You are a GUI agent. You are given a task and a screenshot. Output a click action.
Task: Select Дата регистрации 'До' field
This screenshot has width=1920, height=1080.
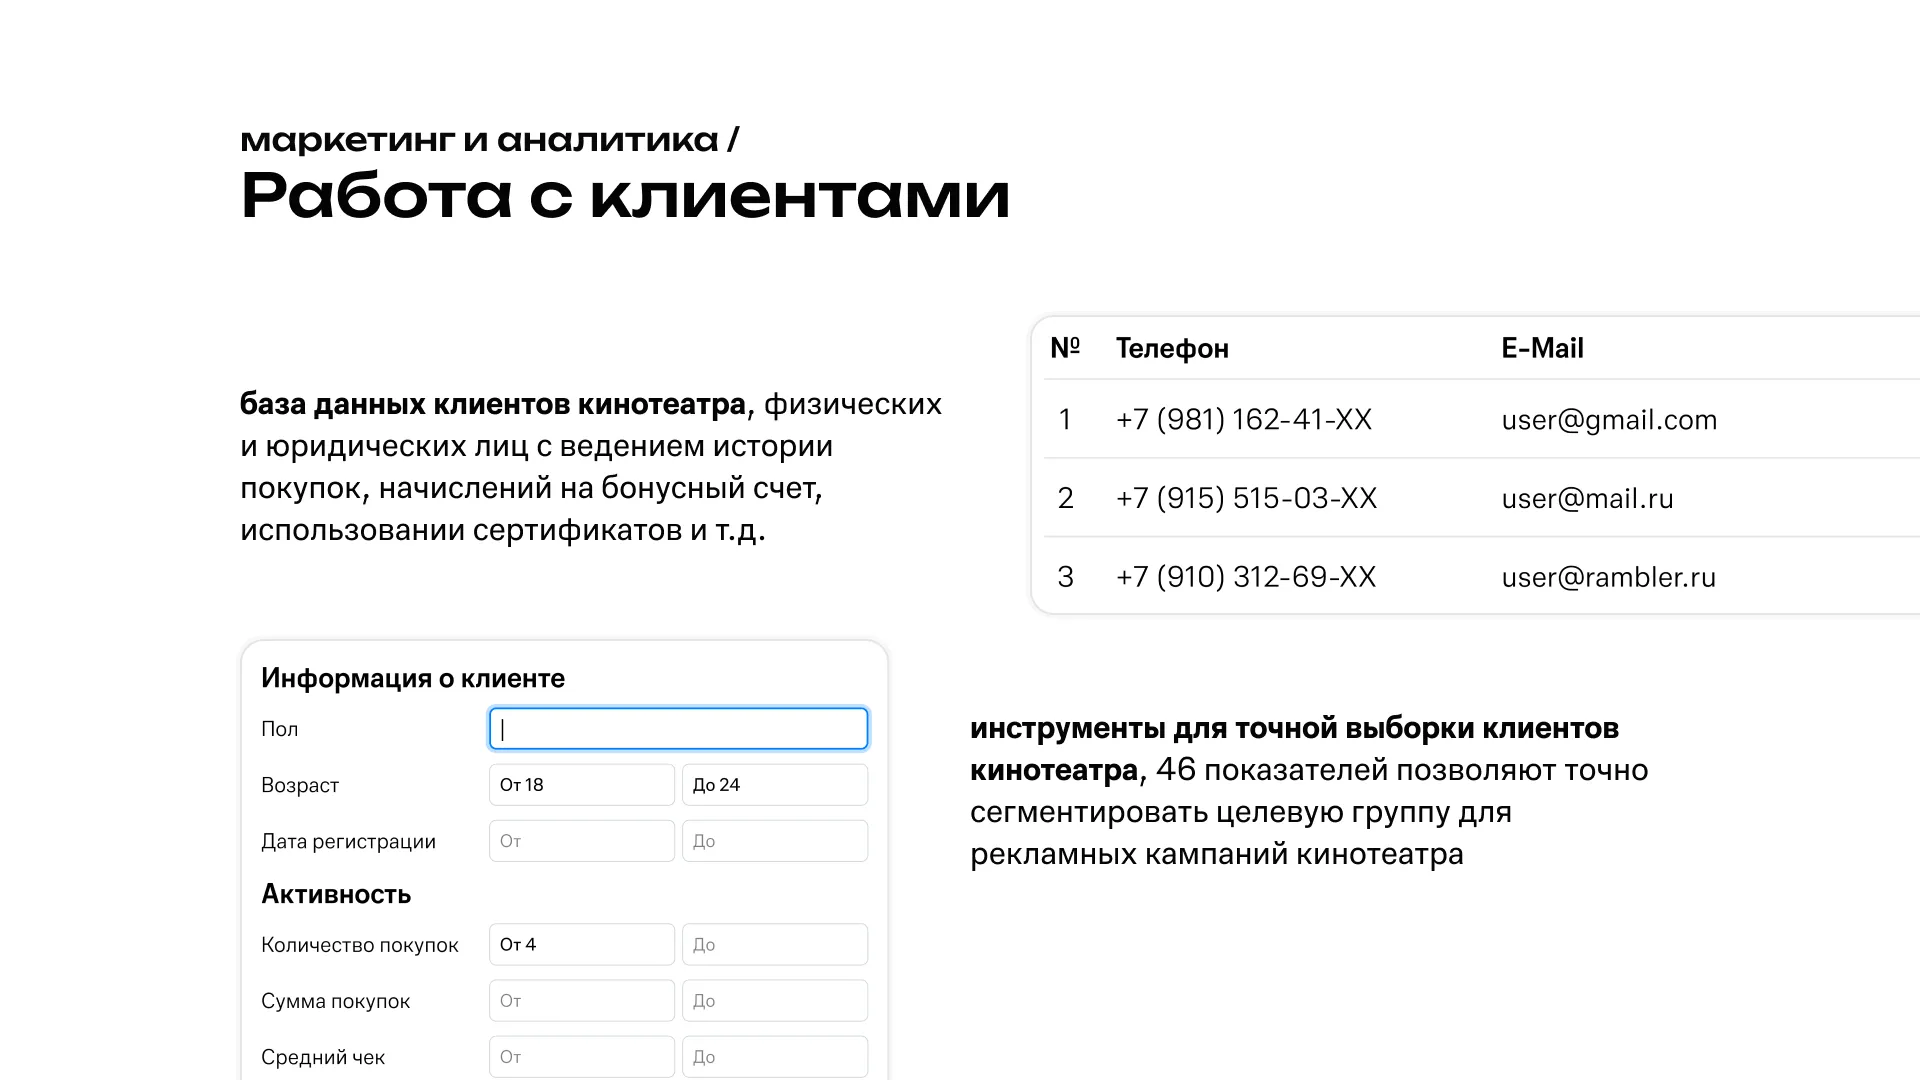(x=775, y=841)
